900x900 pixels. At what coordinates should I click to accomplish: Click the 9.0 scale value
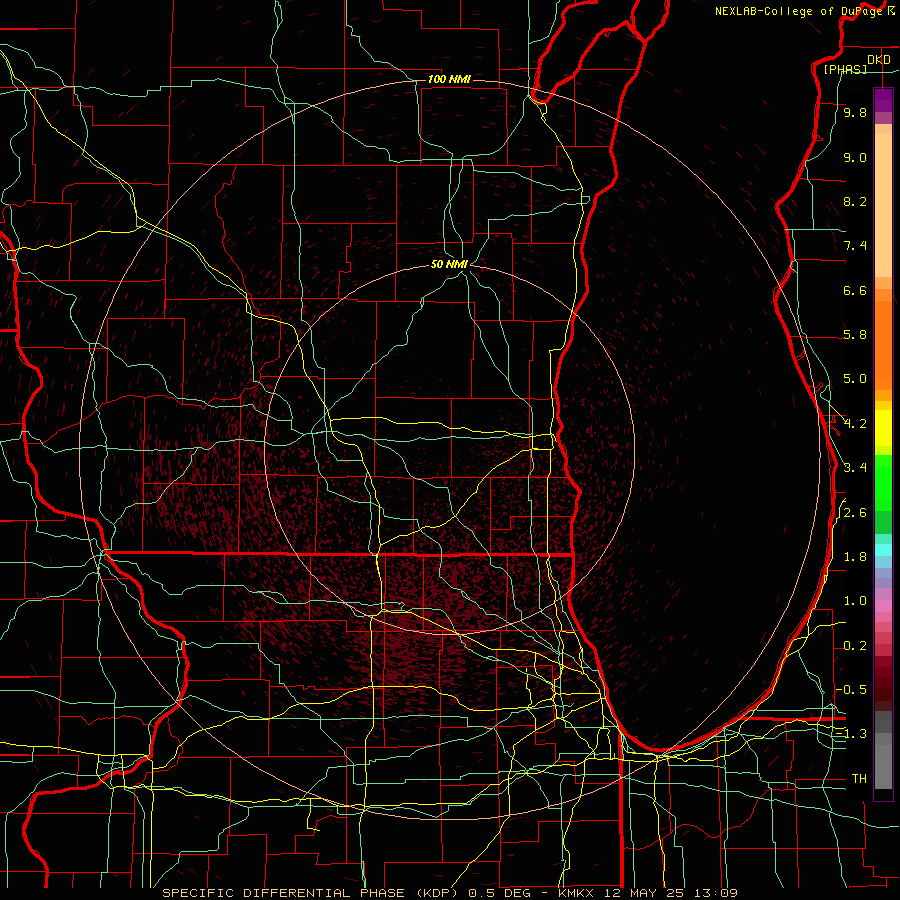click(855, 158)
